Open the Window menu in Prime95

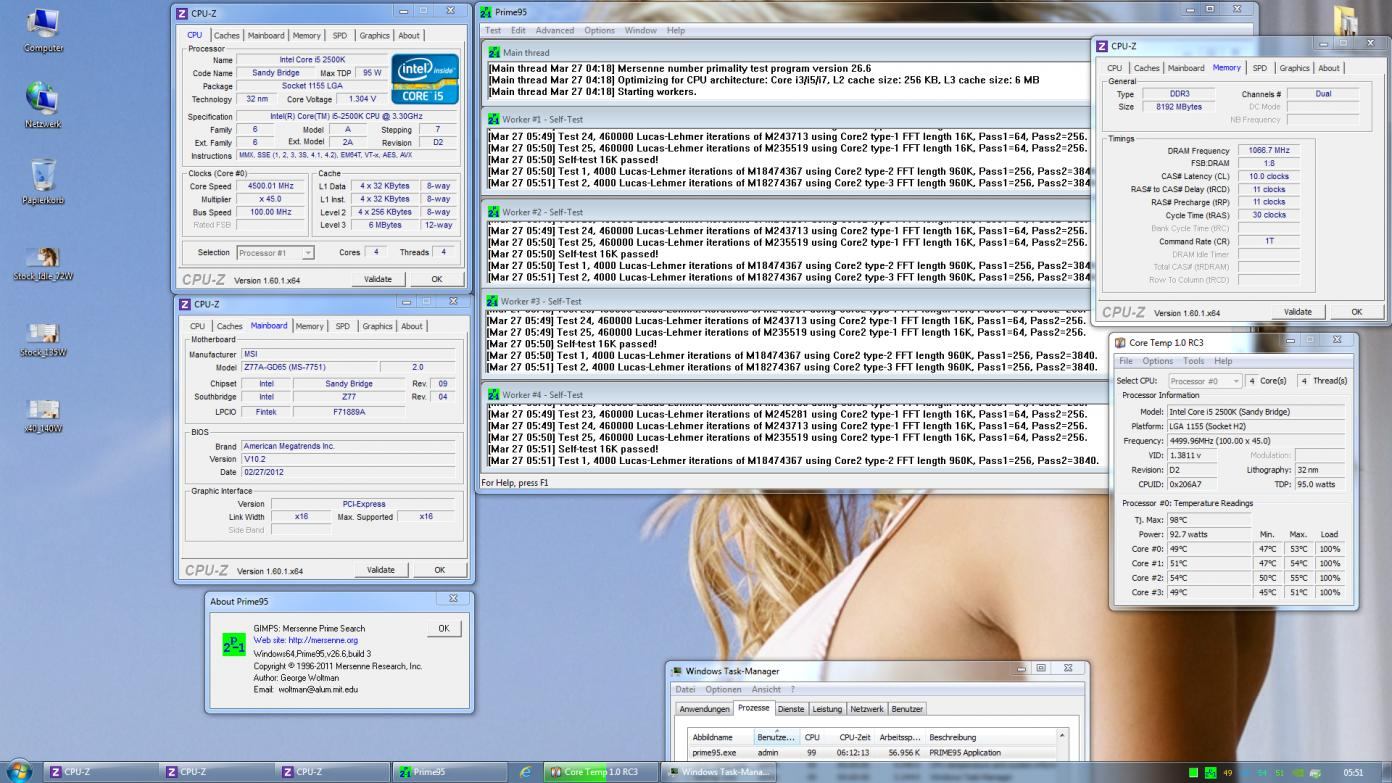[x=641, y=30]
